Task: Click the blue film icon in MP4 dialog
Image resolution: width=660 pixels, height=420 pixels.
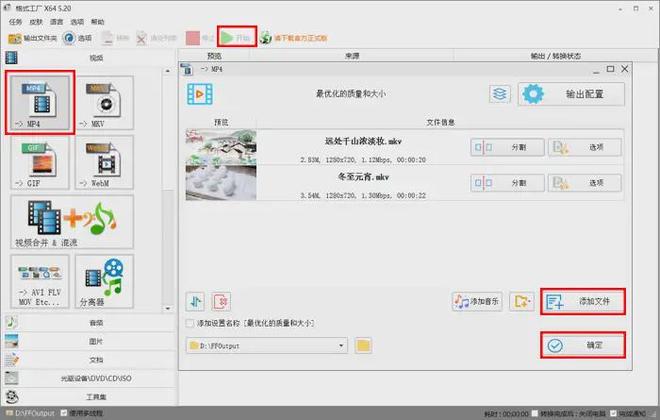Action: point(200,94)
